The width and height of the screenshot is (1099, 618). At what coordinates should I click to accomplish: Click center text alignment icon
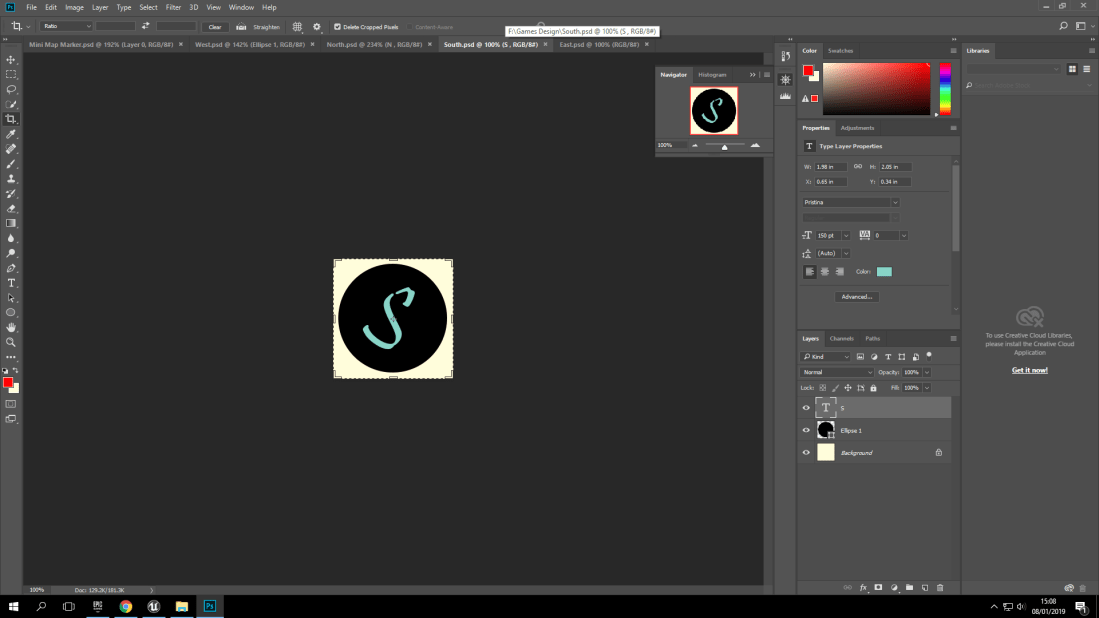coord(825,272)
